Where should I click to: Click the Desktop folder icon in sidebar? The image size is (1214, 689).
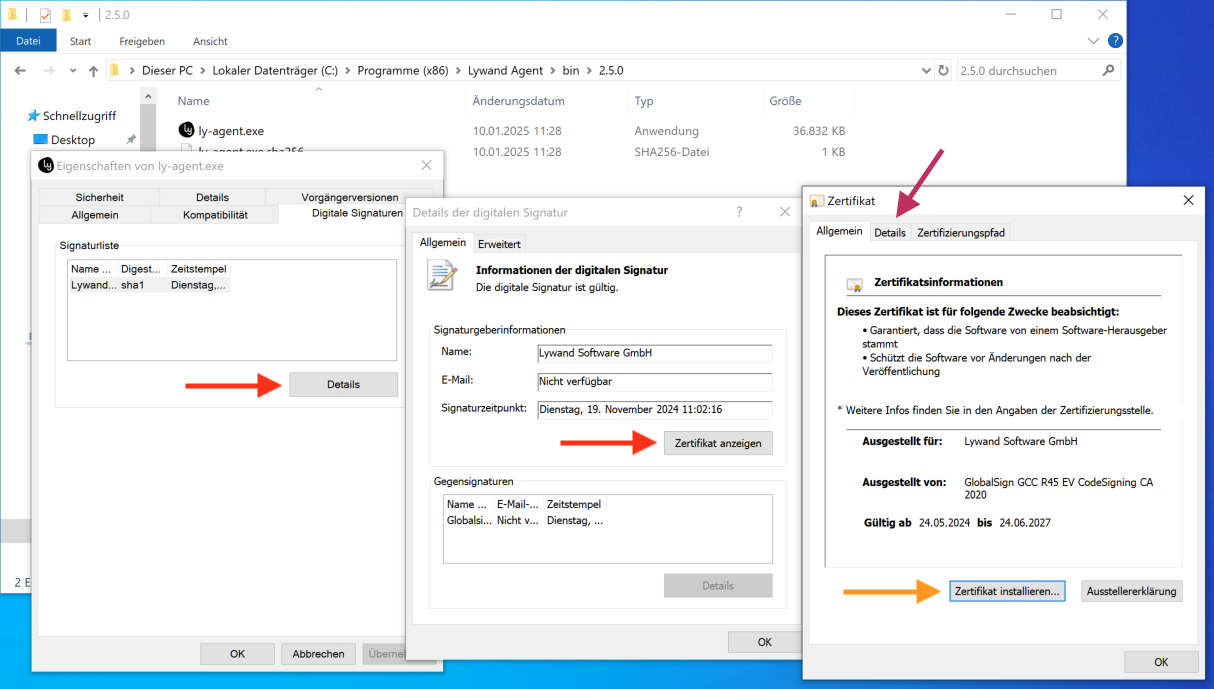tap(40, 140)
